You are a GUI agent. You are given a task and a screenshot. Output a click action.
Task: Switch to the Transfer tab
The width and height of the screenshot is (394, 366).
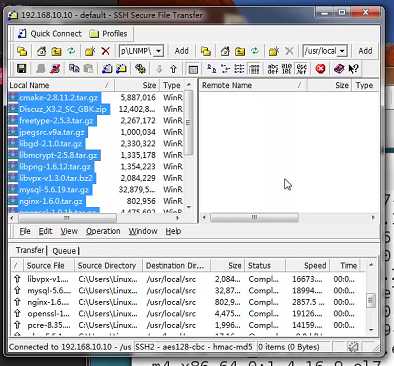[30, 250]
